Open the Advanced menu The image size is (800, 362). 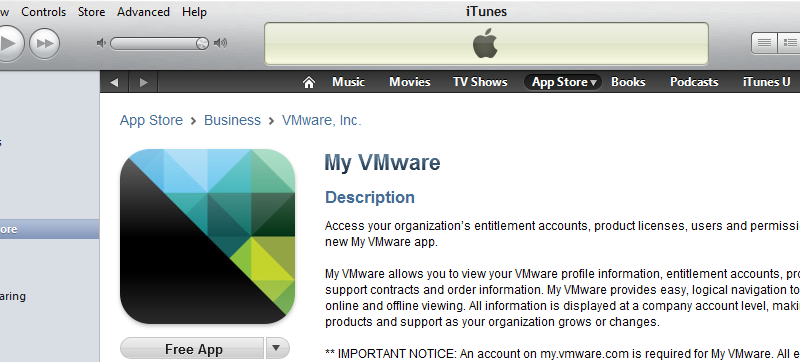143,12
